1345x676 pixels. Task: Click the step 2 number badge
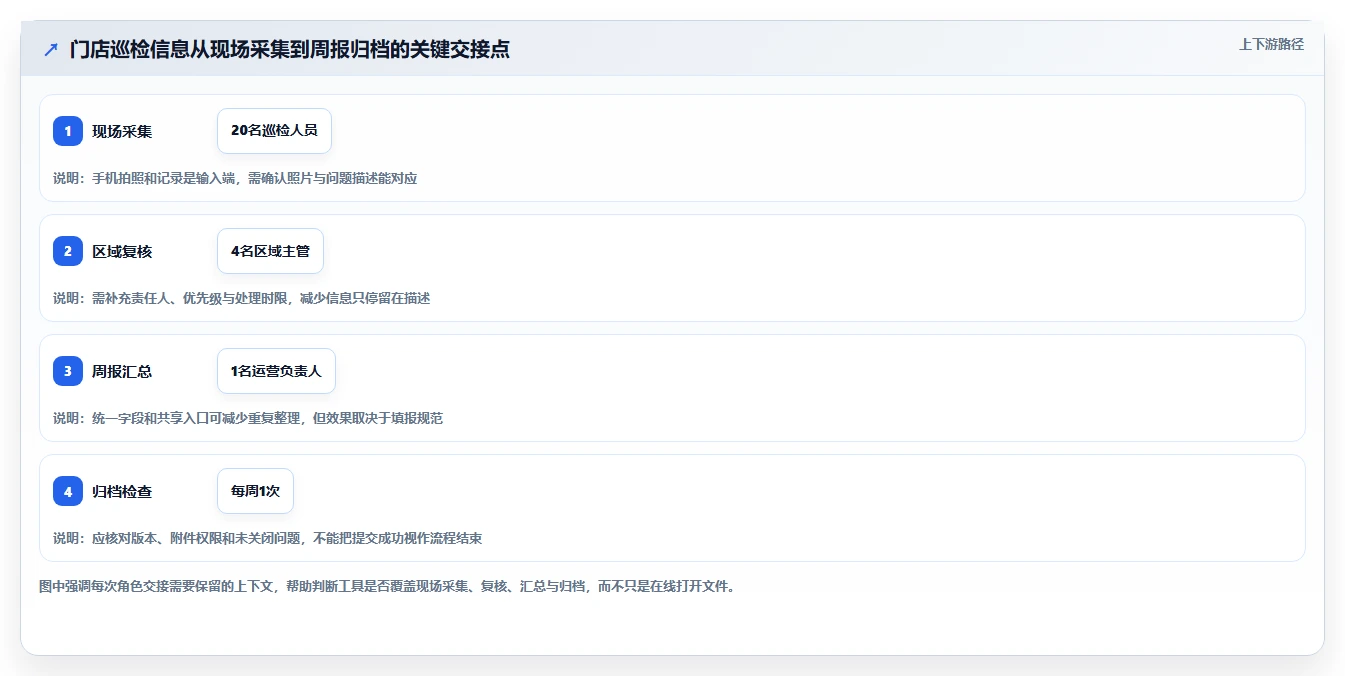68,251
